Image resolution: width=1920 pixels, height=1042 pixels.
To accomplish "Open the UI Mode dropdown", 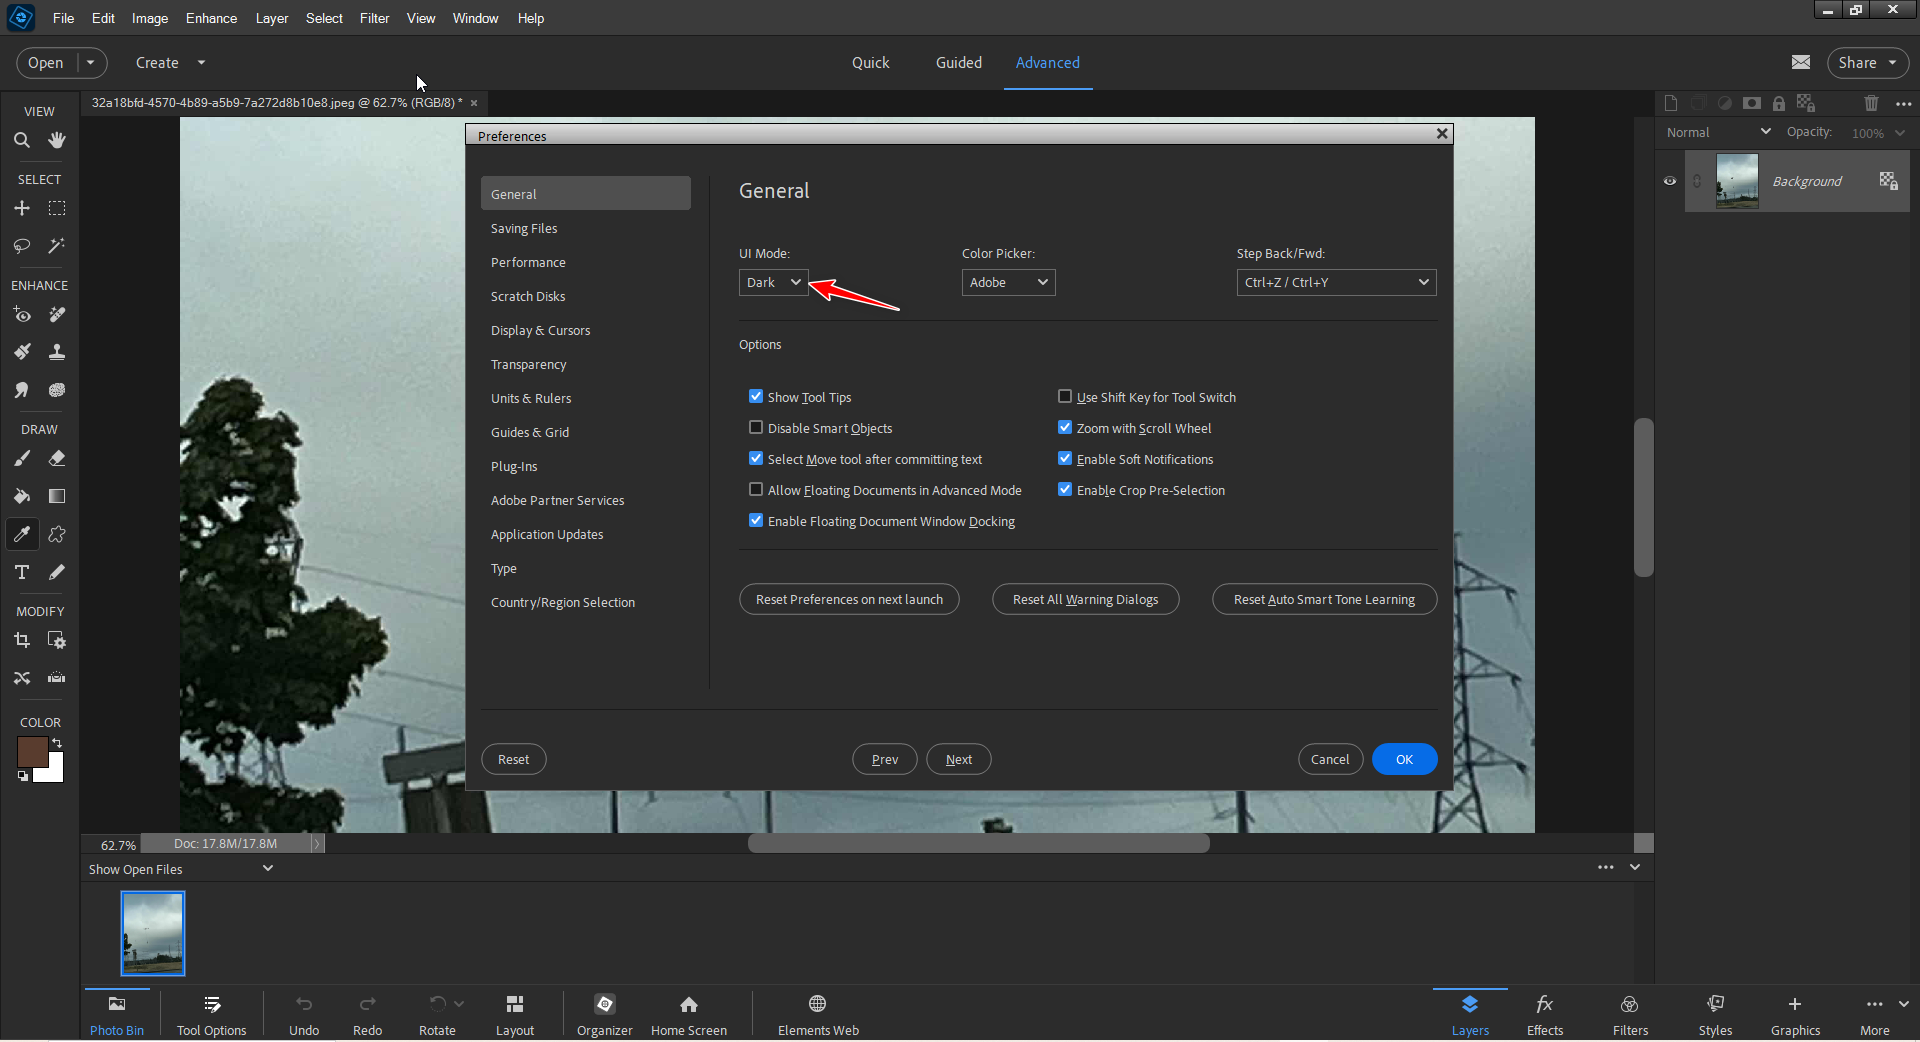I will 772,282.
